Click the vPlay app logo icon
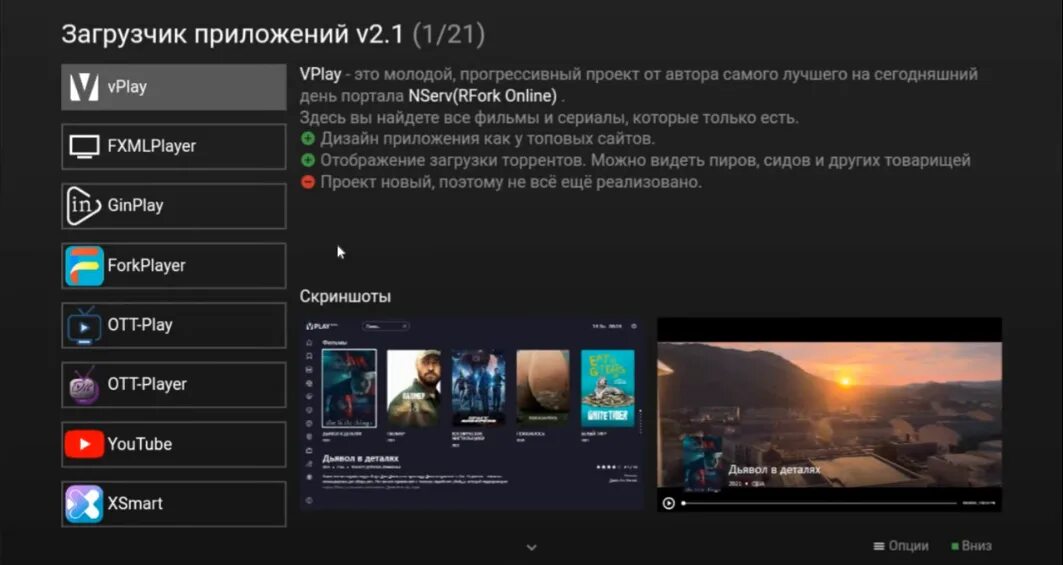This screenshot has height=565, width=1063. click(x=84, y=87)
